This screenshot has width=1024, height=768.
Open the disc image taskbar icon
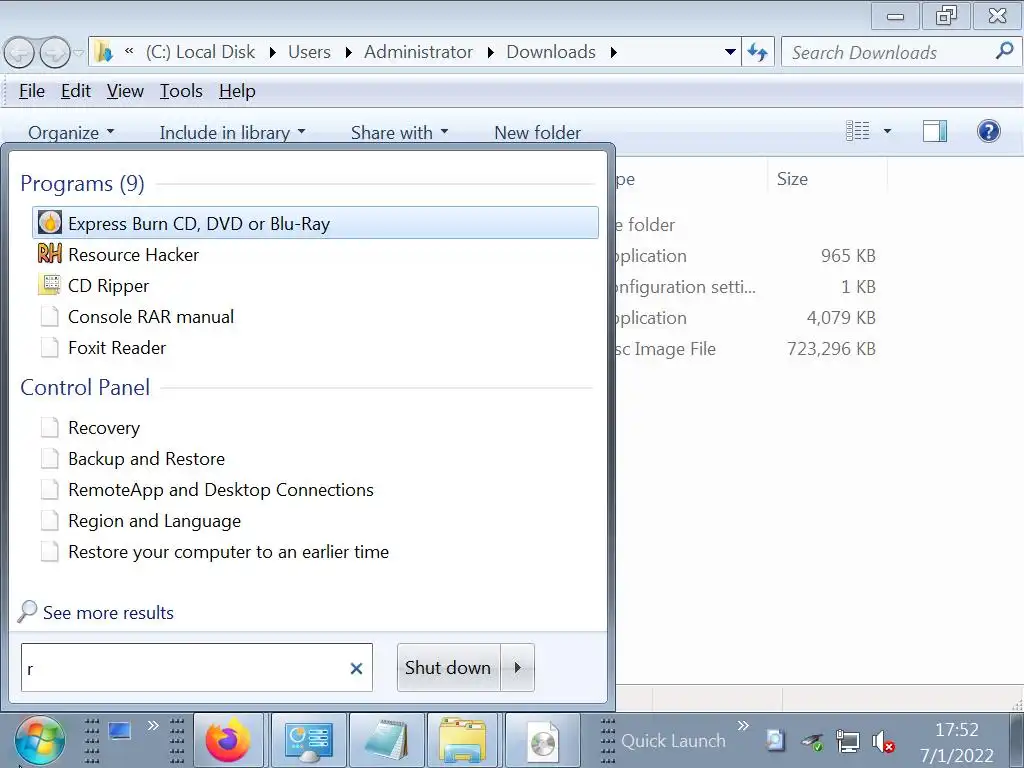(x=543, y=741)
